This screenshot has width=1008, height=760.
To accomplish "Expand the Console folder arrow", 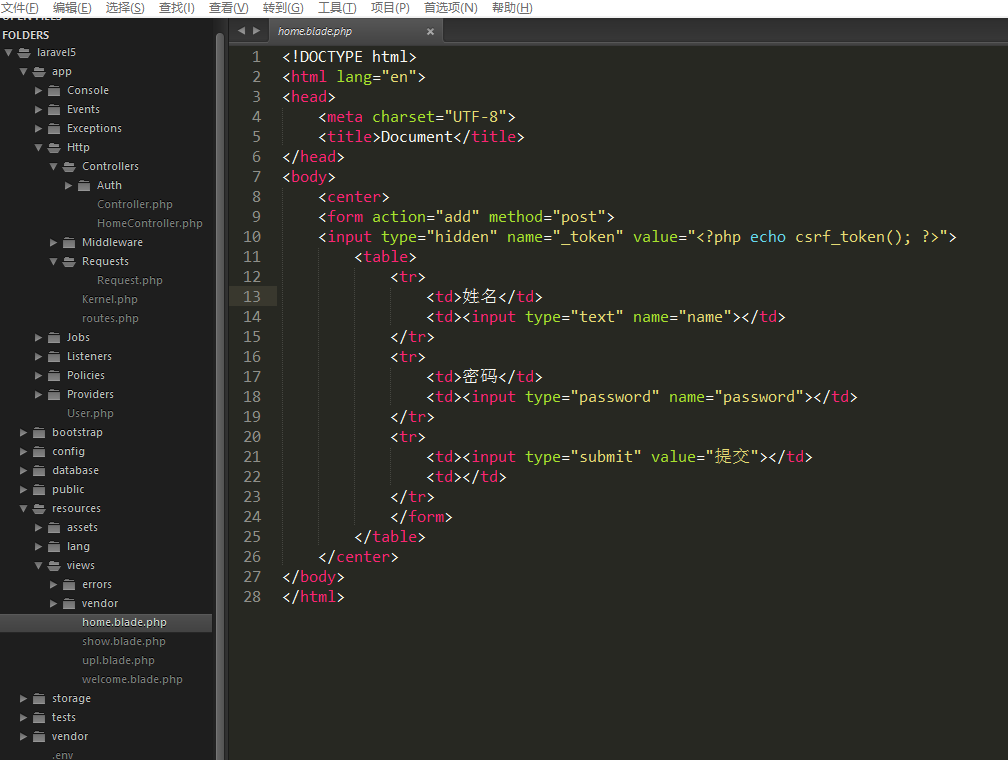I will (x=39, y=91).
